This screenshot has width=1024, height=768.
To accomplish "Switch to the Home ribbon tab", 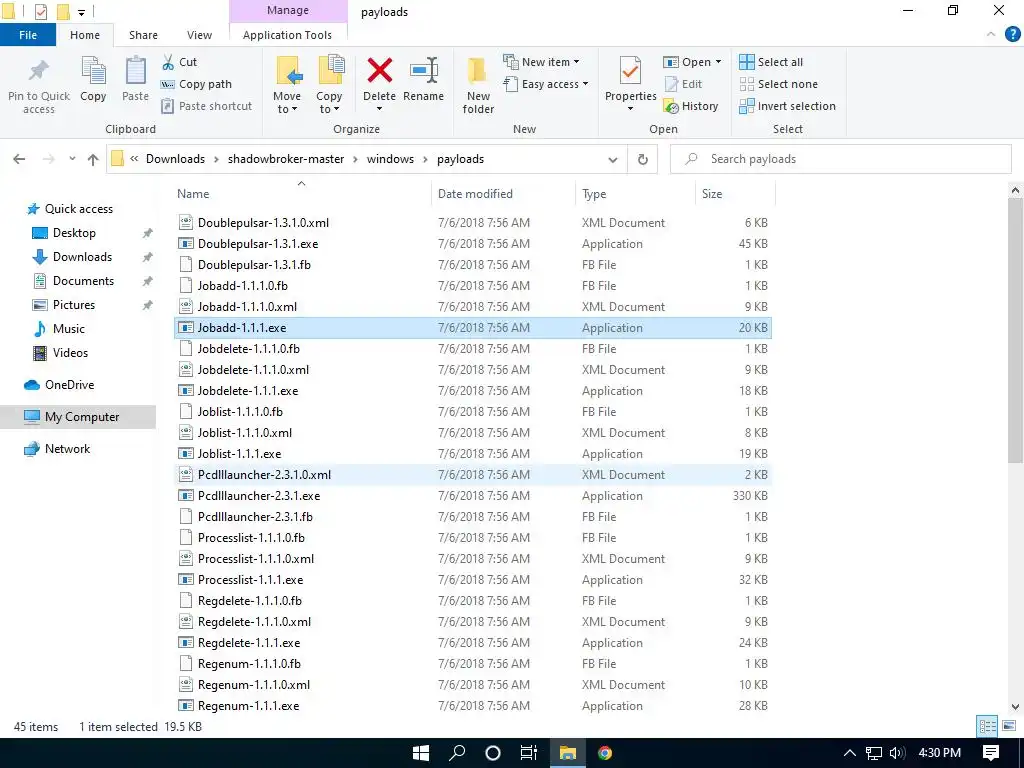I will (x=85, y=35).
